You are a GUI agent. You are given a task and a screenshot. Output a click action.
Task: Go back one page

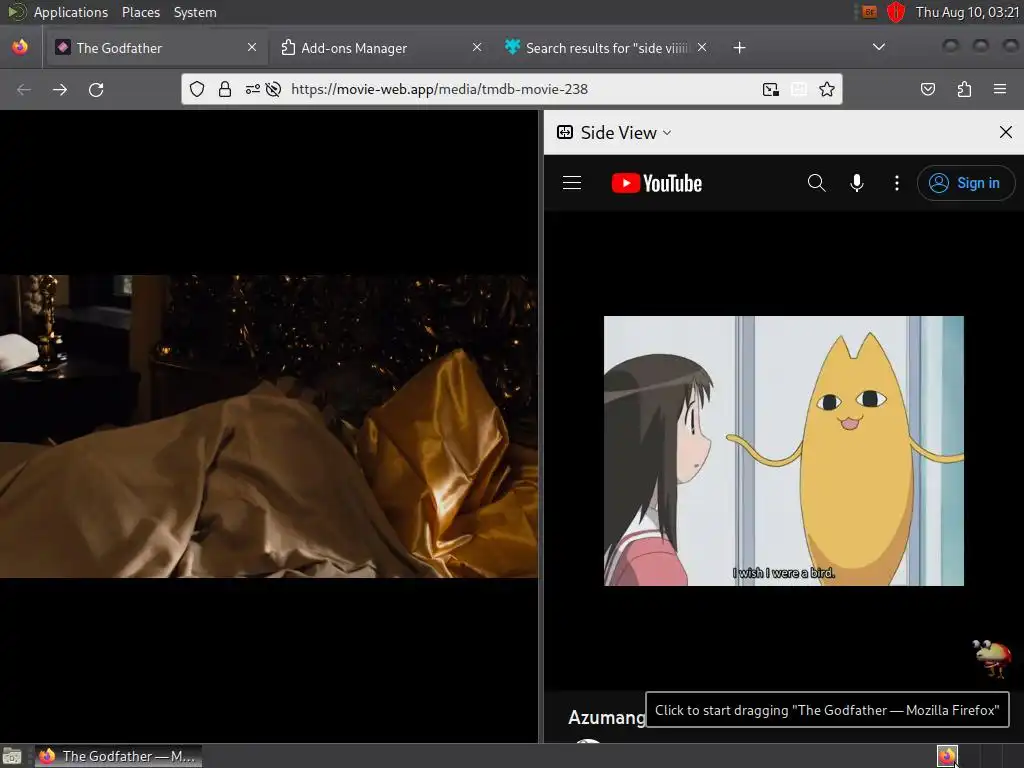click(x=24, y=89)
